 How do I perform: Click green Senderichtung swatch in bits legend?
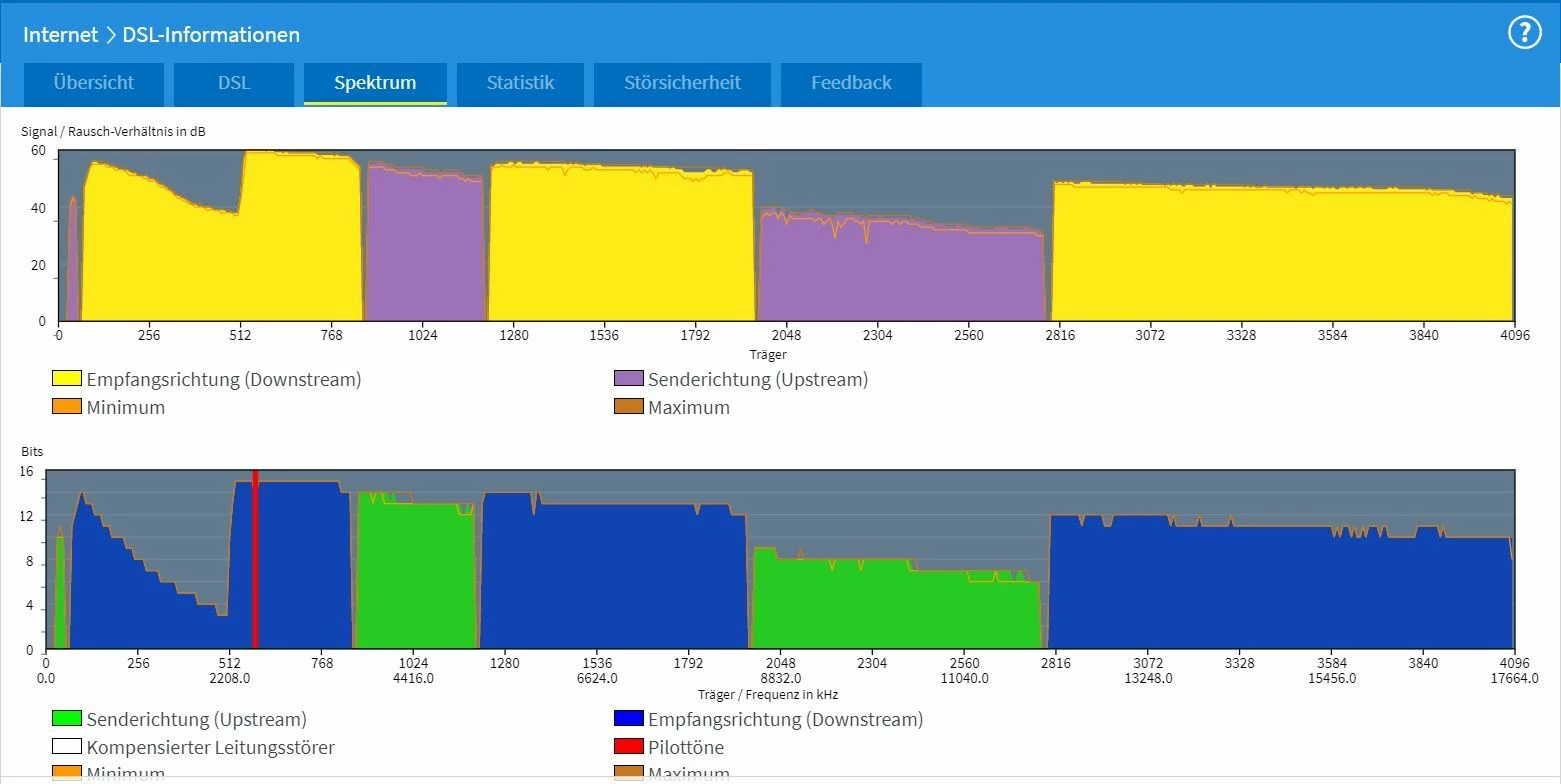coord(67,719)
